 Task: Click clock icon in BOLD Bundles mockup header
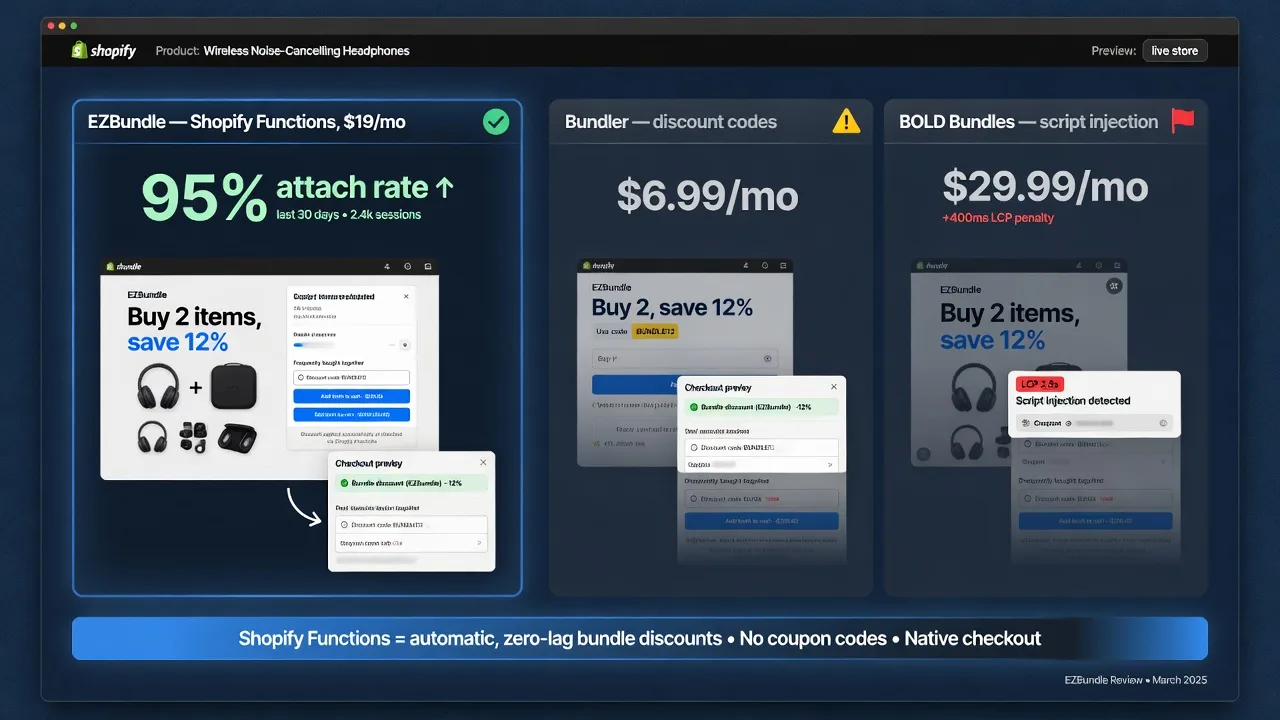(x=1099, y=265)
